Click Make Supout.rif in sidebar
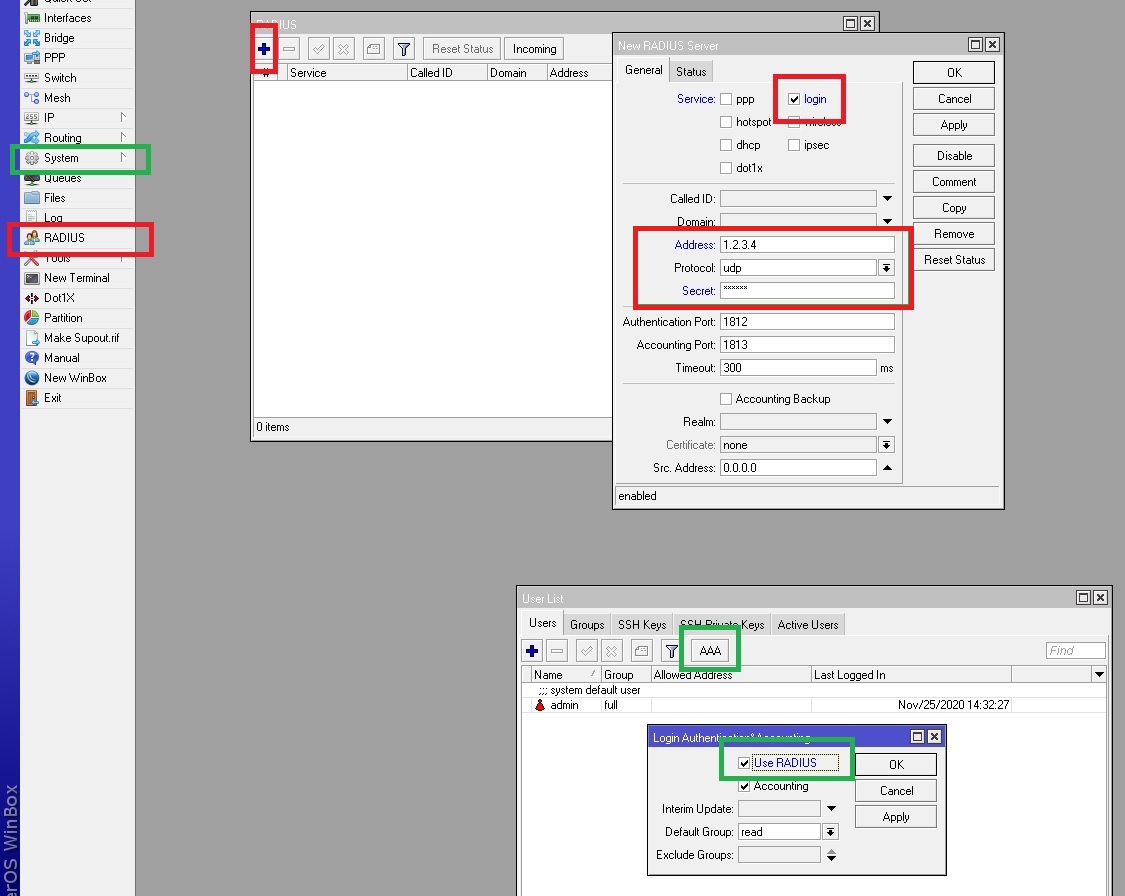Image resolution: width=1125 pixels, height=896 pixels. (77, 338)
